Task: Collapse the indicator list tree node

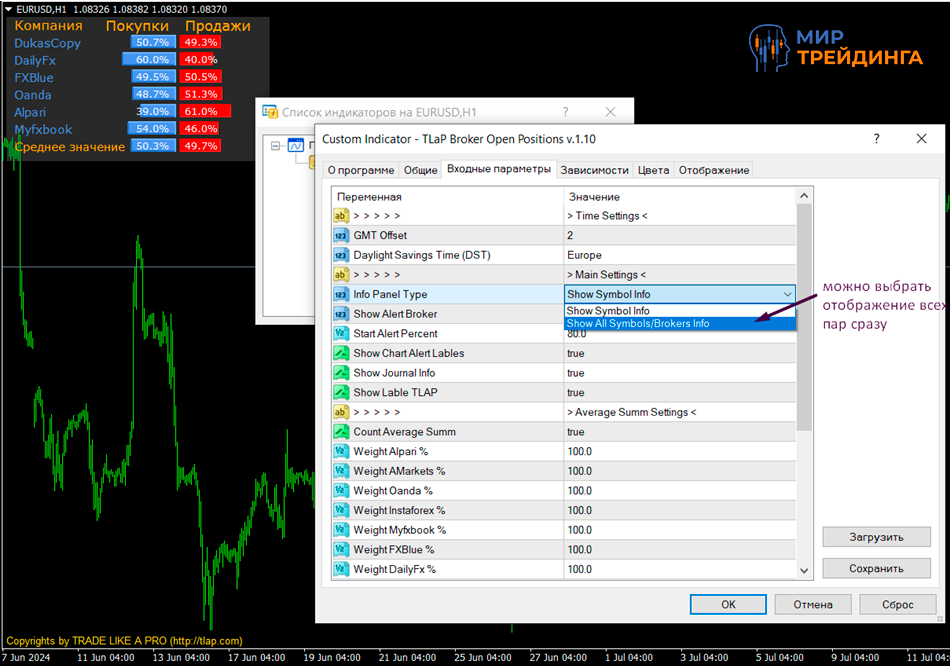Action: click(x=276, y=146)
